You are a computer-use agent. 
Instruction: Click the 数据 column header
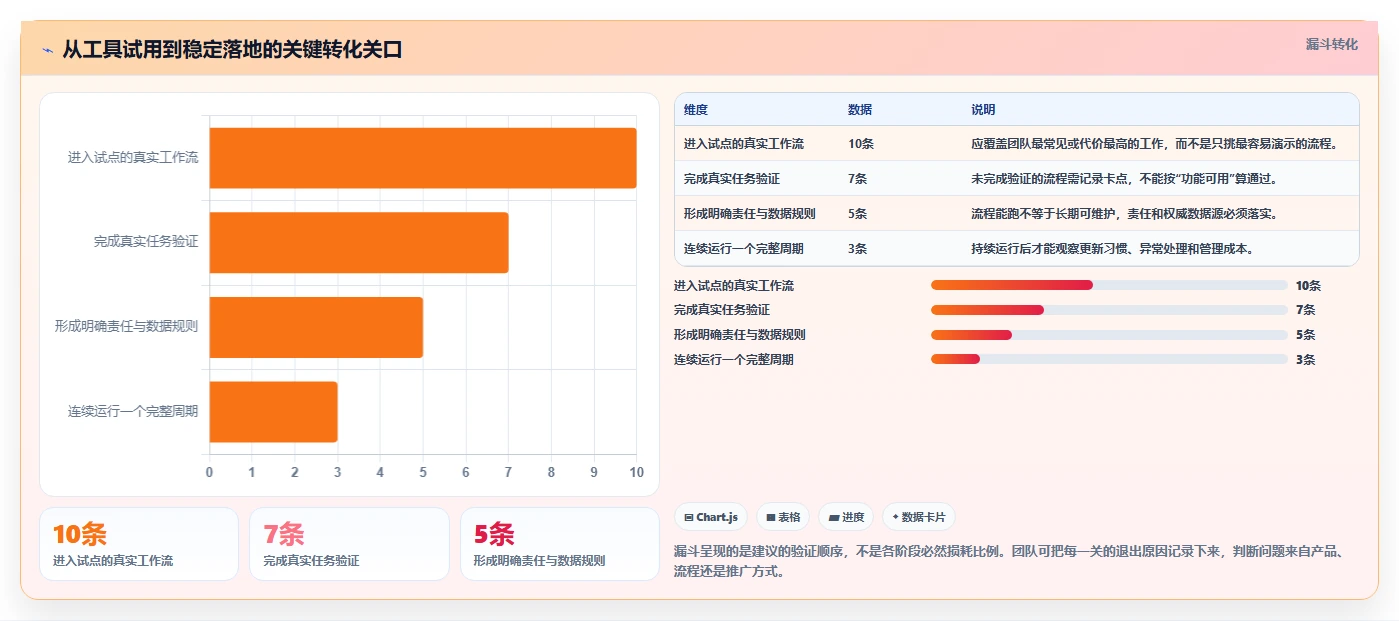860,110
